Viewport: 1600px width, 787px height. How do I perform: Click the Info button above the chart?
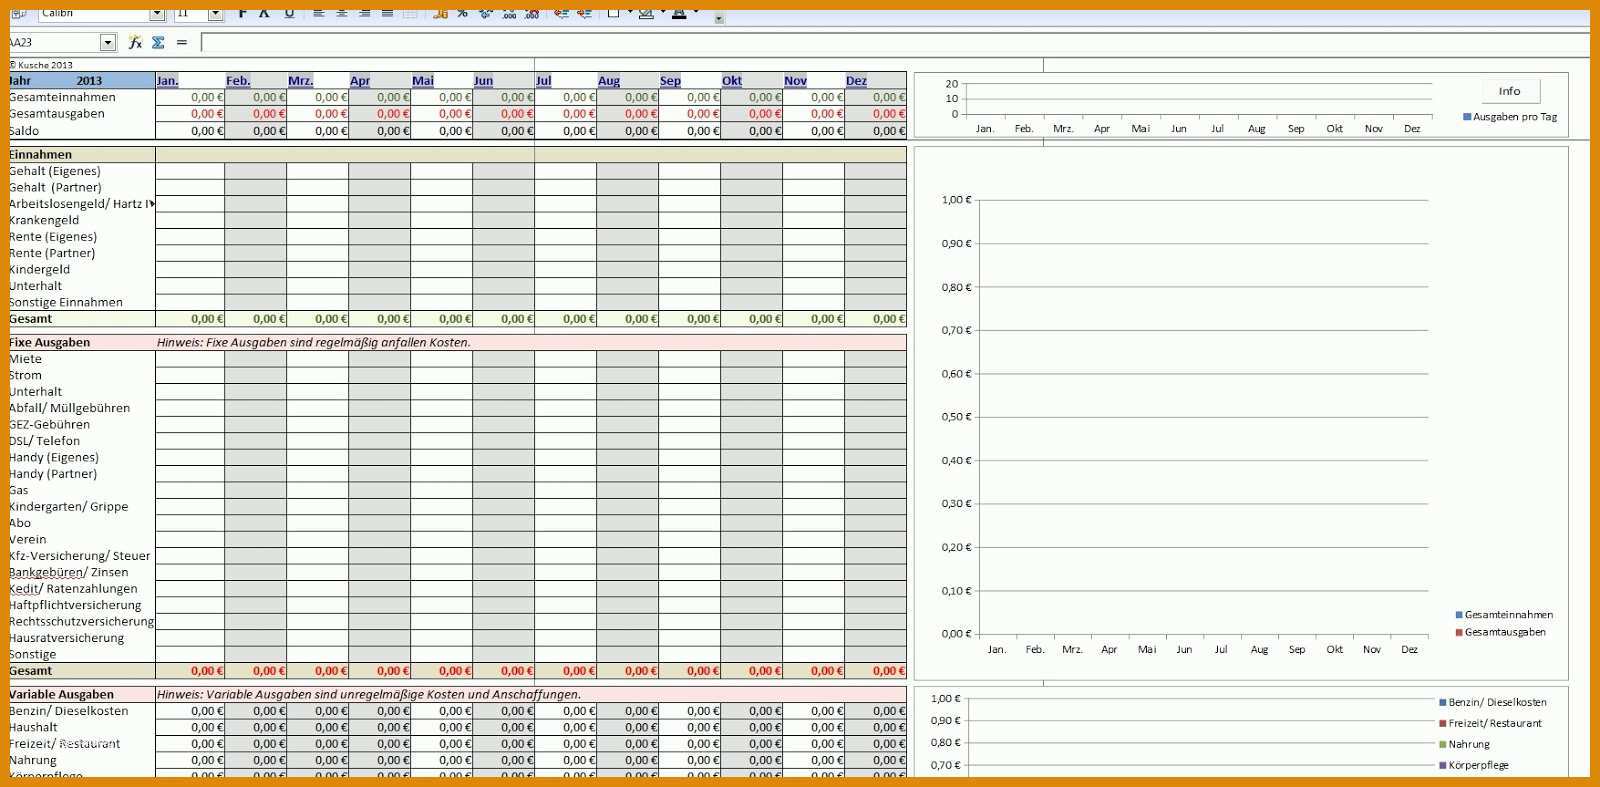tap(1509, 91)
